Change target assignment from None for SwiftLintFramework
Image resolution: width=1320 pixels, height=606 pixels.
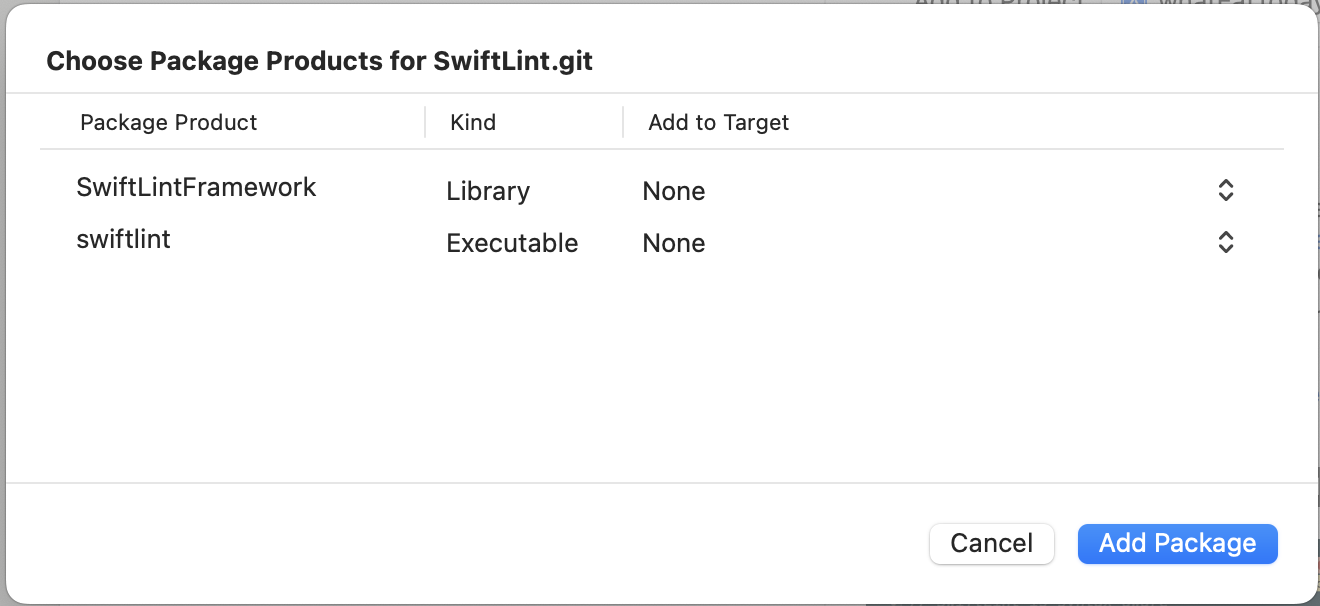pos(674,190)
